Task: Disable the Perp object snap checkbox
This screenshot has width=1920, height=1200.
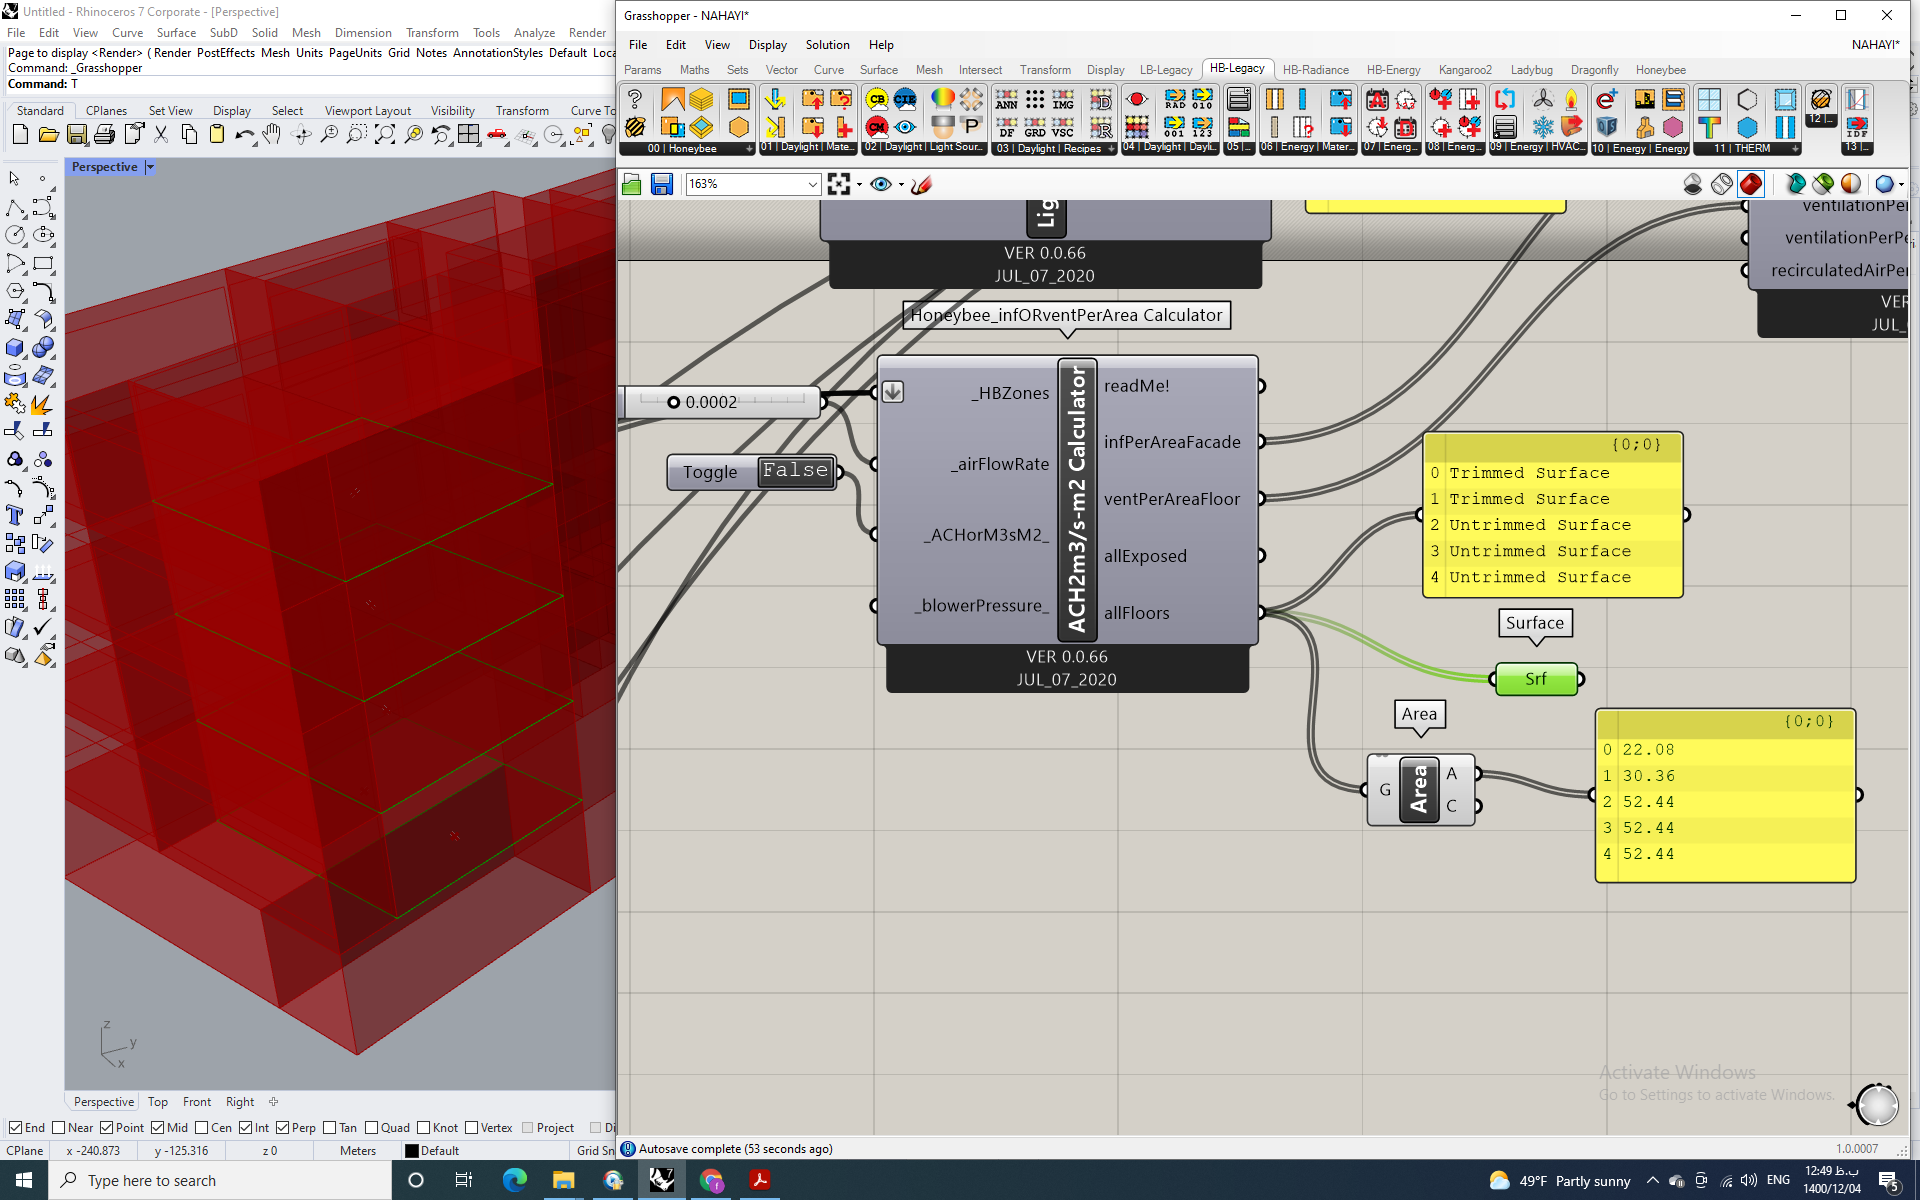Action: (283, 1127)
